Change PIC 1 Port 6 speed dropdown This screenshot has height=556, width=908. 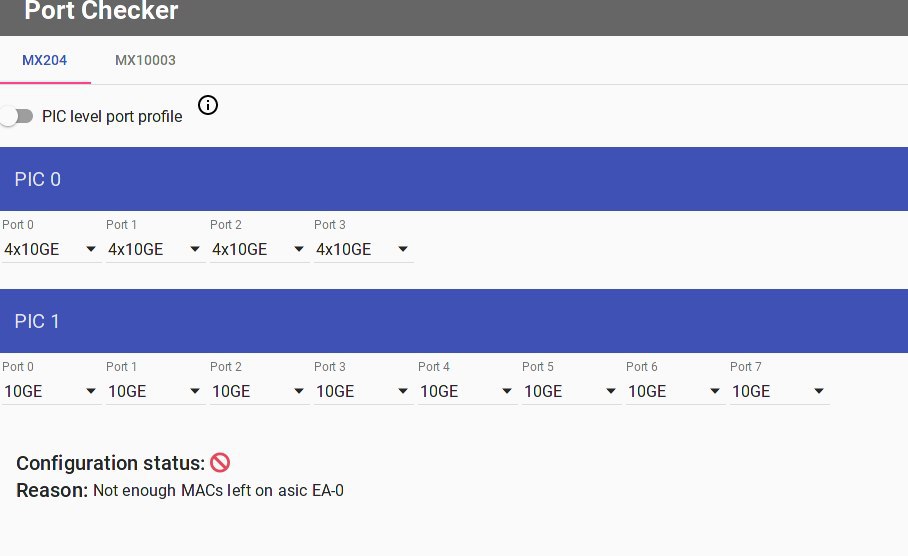coord(675,391)
